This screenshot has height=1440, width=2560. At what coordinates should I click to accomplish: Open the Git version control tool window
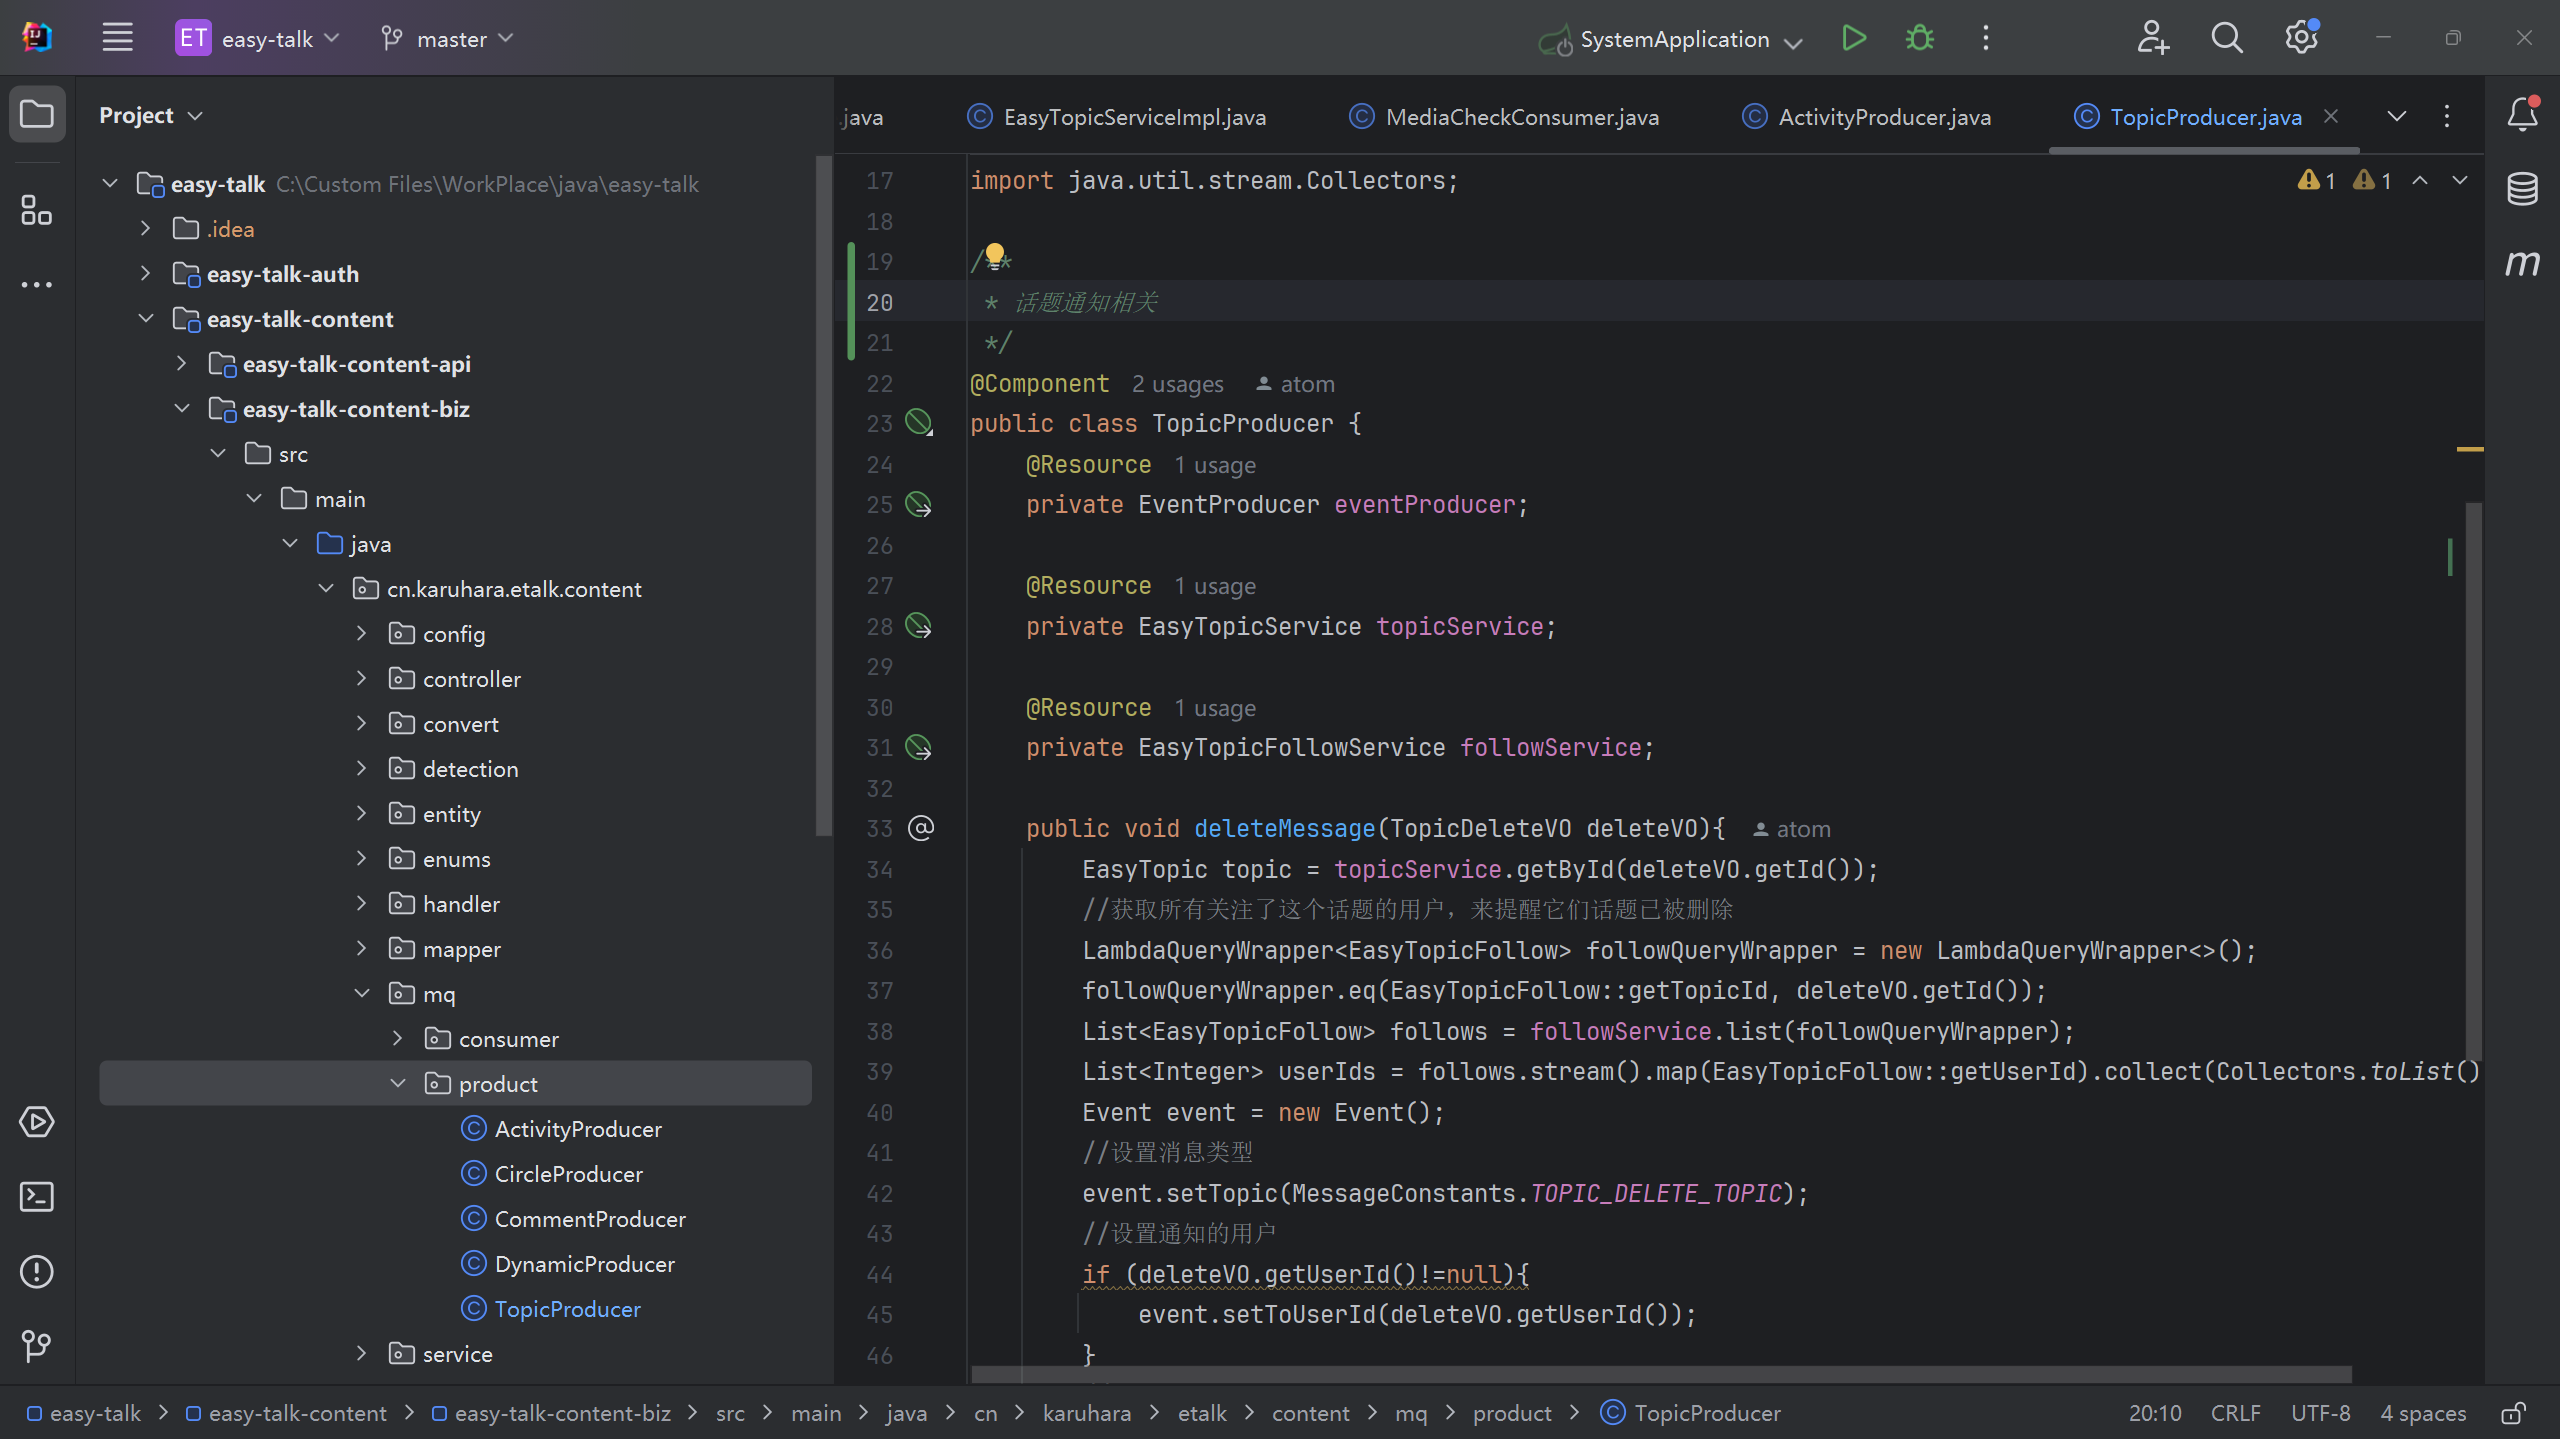(x=37, y=1346)
